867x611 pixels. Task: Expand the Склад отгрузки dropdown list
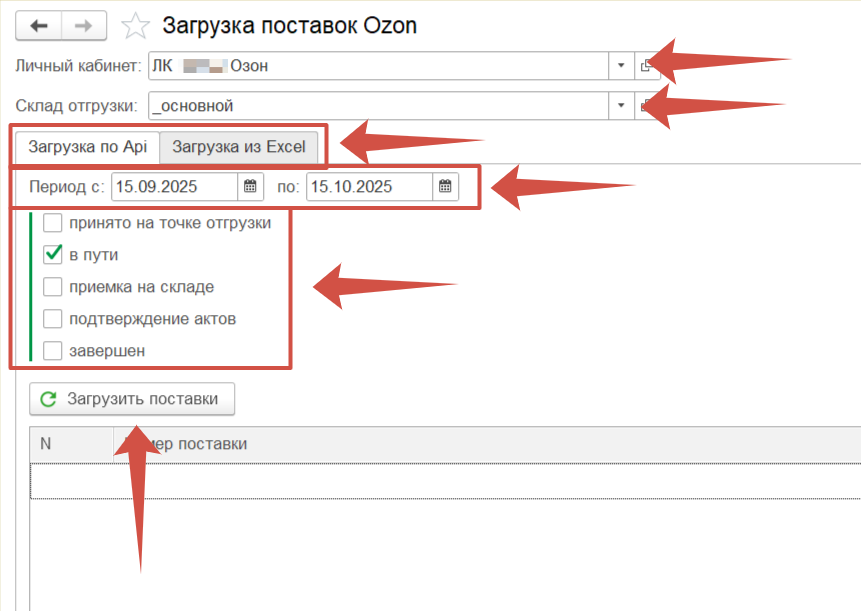tap(621, 106)
